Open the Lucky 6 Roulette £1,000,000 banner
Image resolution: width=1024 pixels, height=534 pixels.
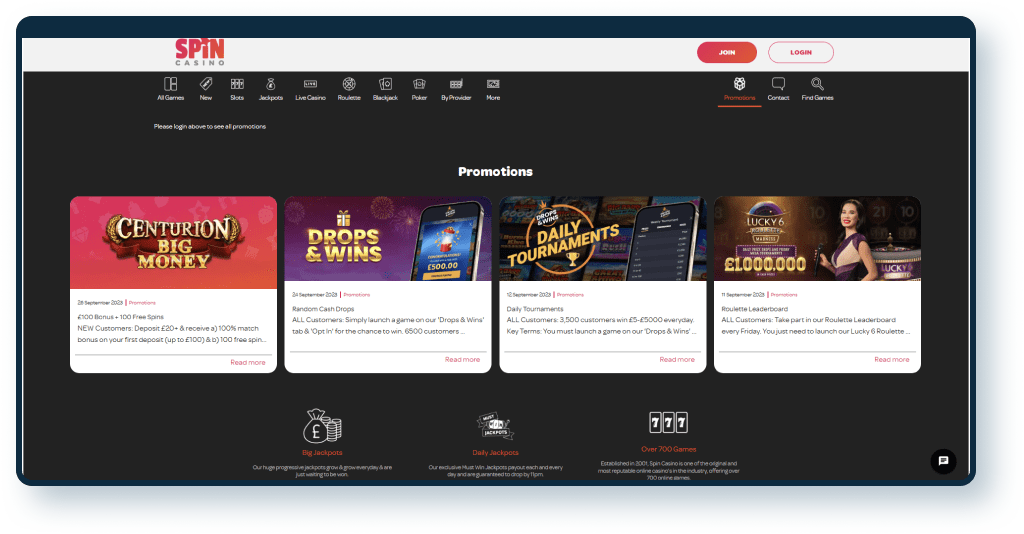pos(817,239)
